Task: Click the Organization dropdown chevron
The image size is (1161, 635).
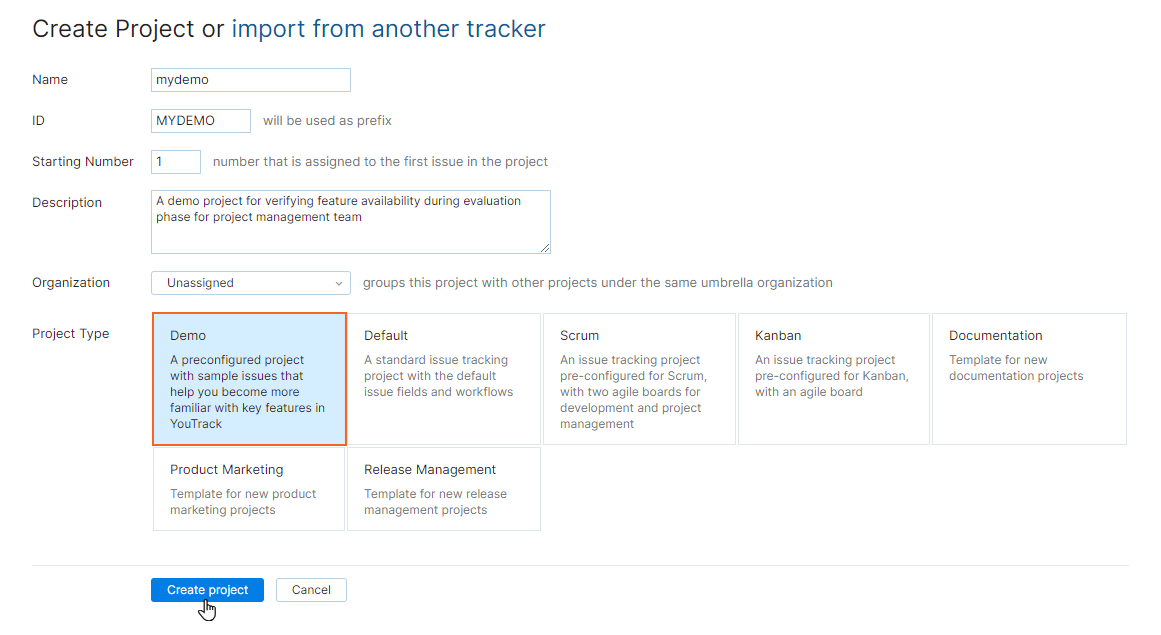Action: [339, 283]
